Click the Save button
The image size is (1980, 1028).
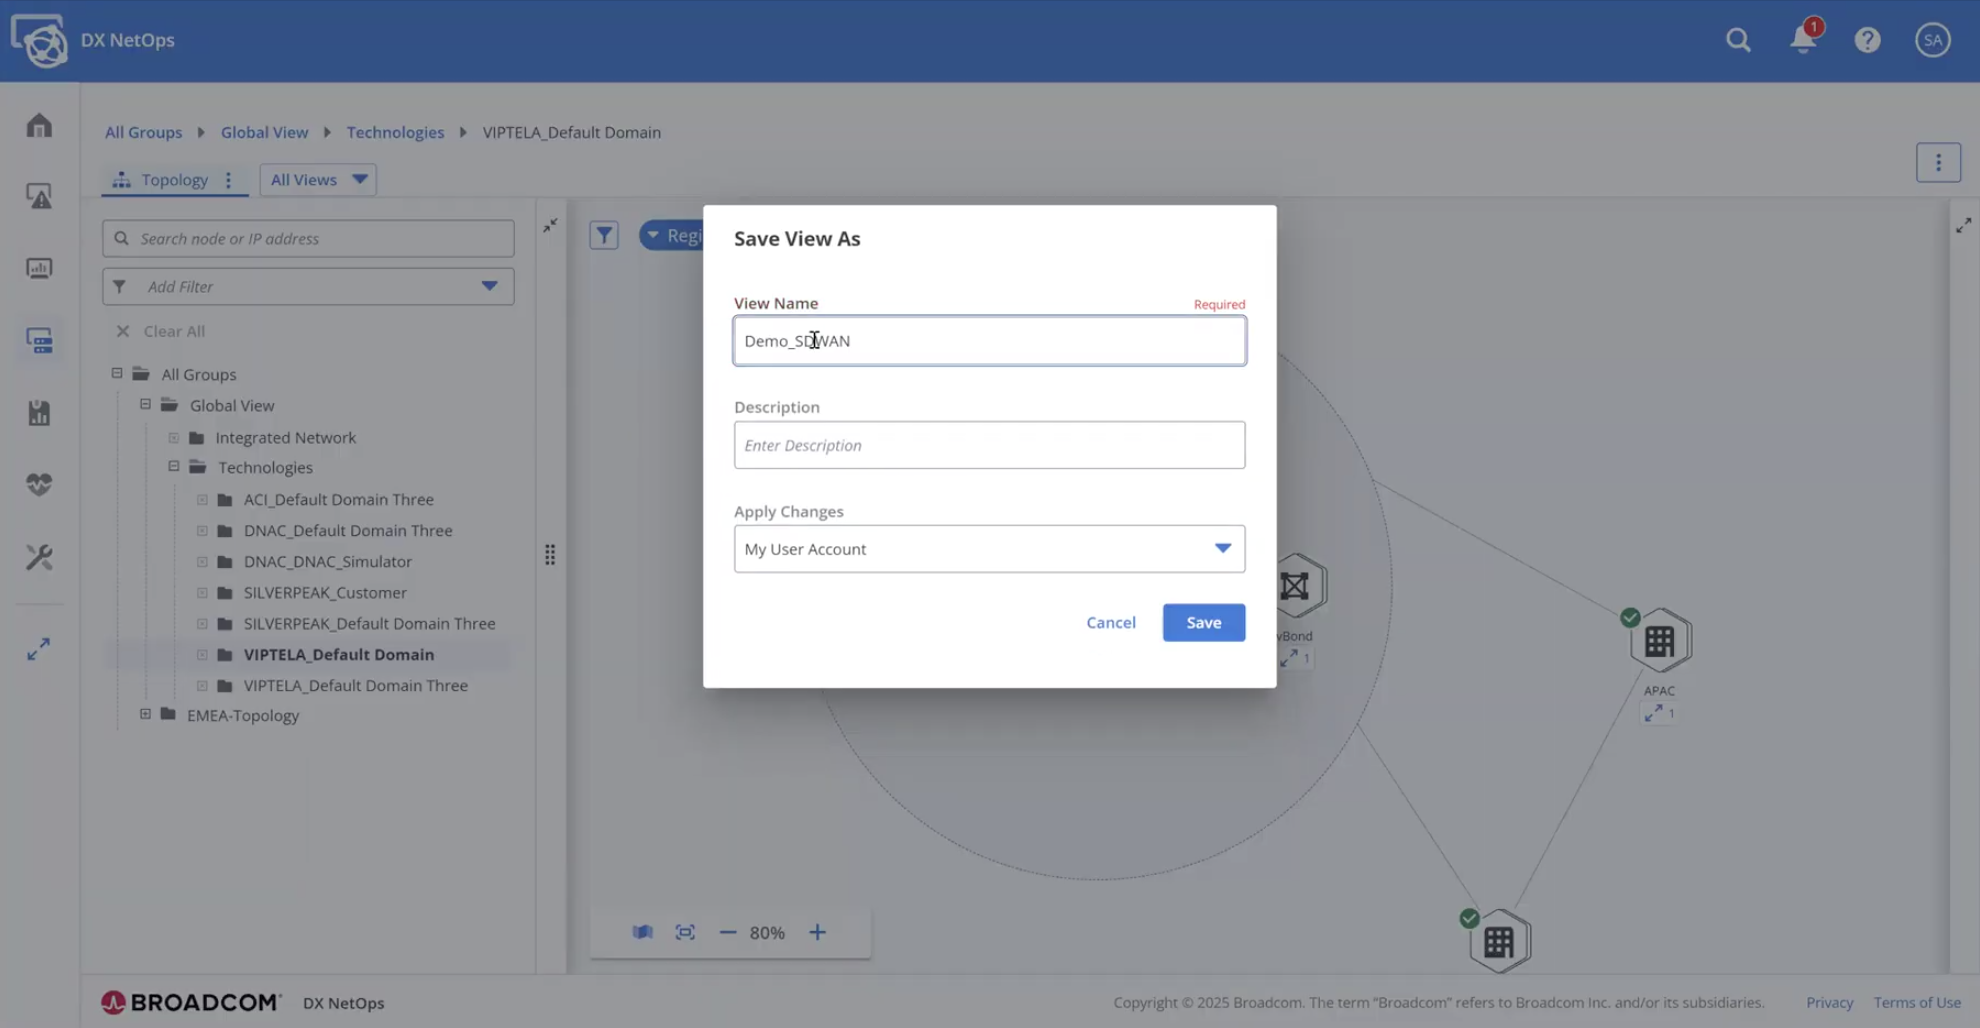[1203, 622]
